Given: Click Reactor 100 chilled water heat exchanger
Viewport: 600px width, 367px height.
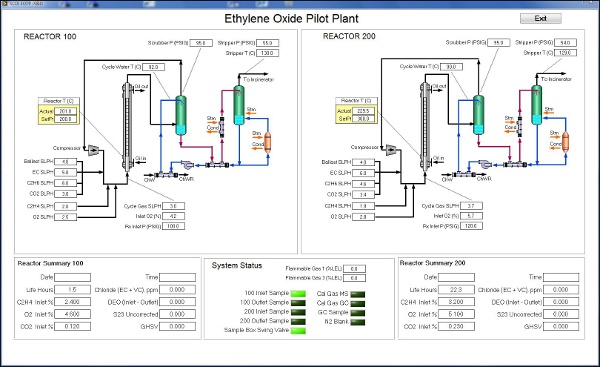Looking at the screenshot, I should 166,175.
